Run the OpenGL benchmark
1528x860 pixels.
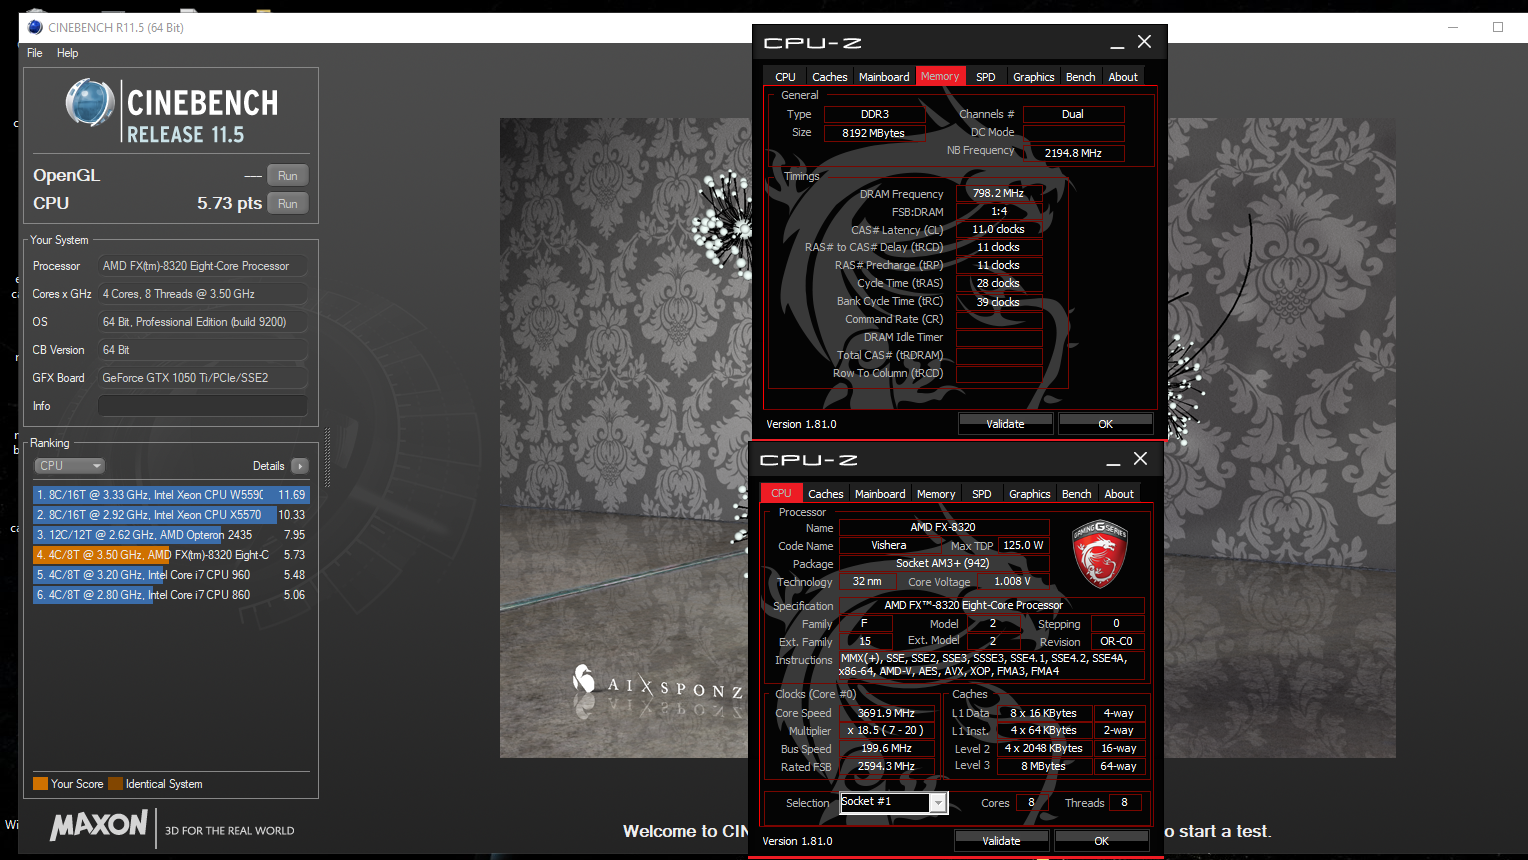coord(288,175)
